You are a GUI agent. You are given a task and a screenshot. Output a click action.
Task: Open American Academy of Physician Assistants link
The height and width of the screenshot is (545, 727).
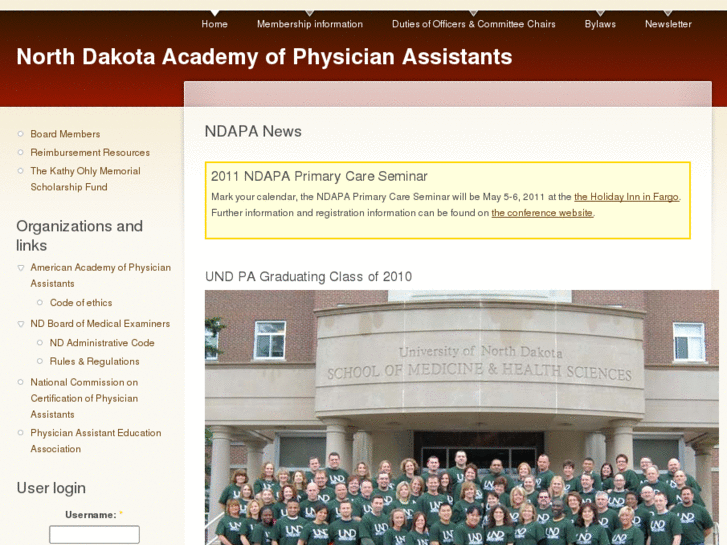[101, 276]
